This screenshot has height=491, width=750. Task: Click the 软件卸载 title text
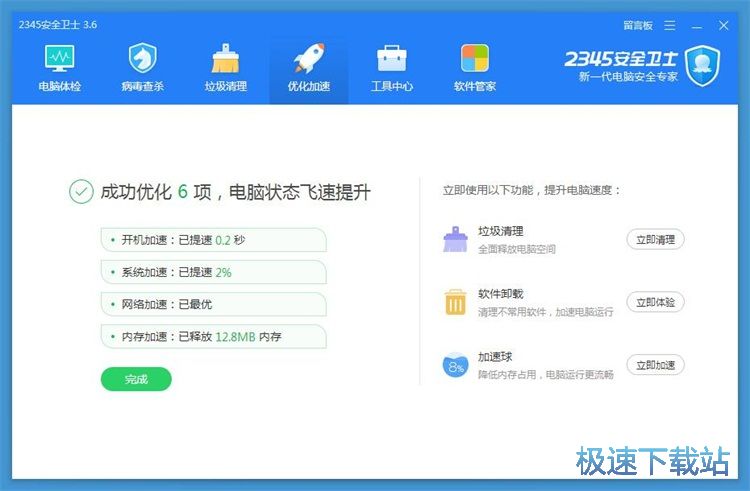pos(501,294)
